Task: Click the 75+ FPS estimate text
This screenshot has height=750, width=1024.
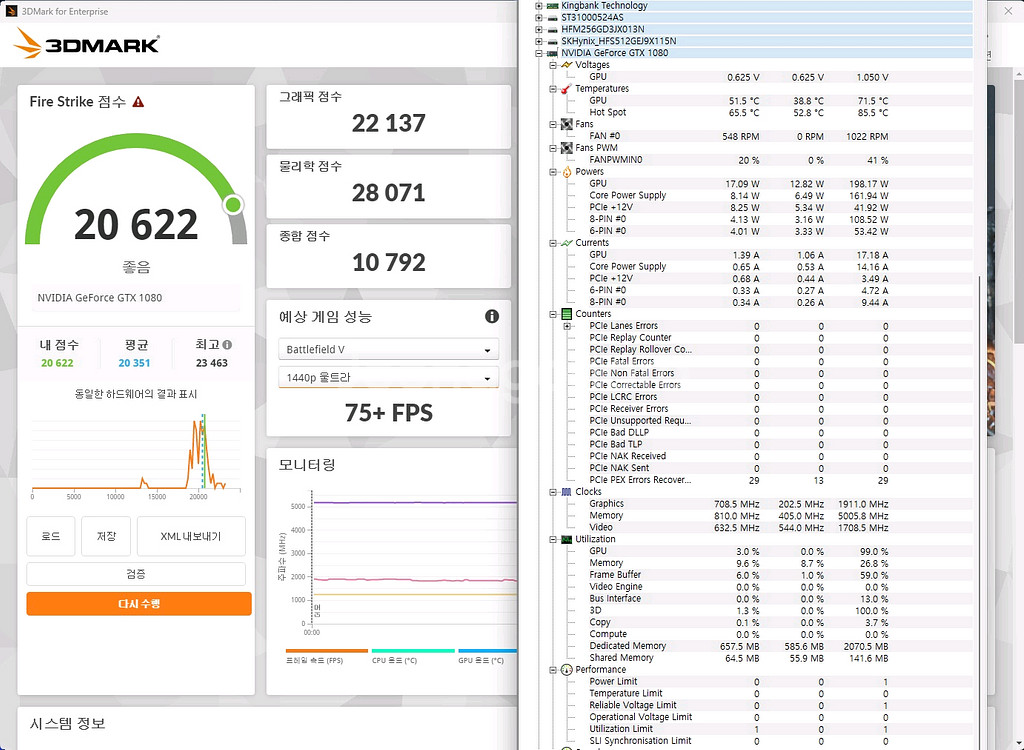Action: [389, 413]
